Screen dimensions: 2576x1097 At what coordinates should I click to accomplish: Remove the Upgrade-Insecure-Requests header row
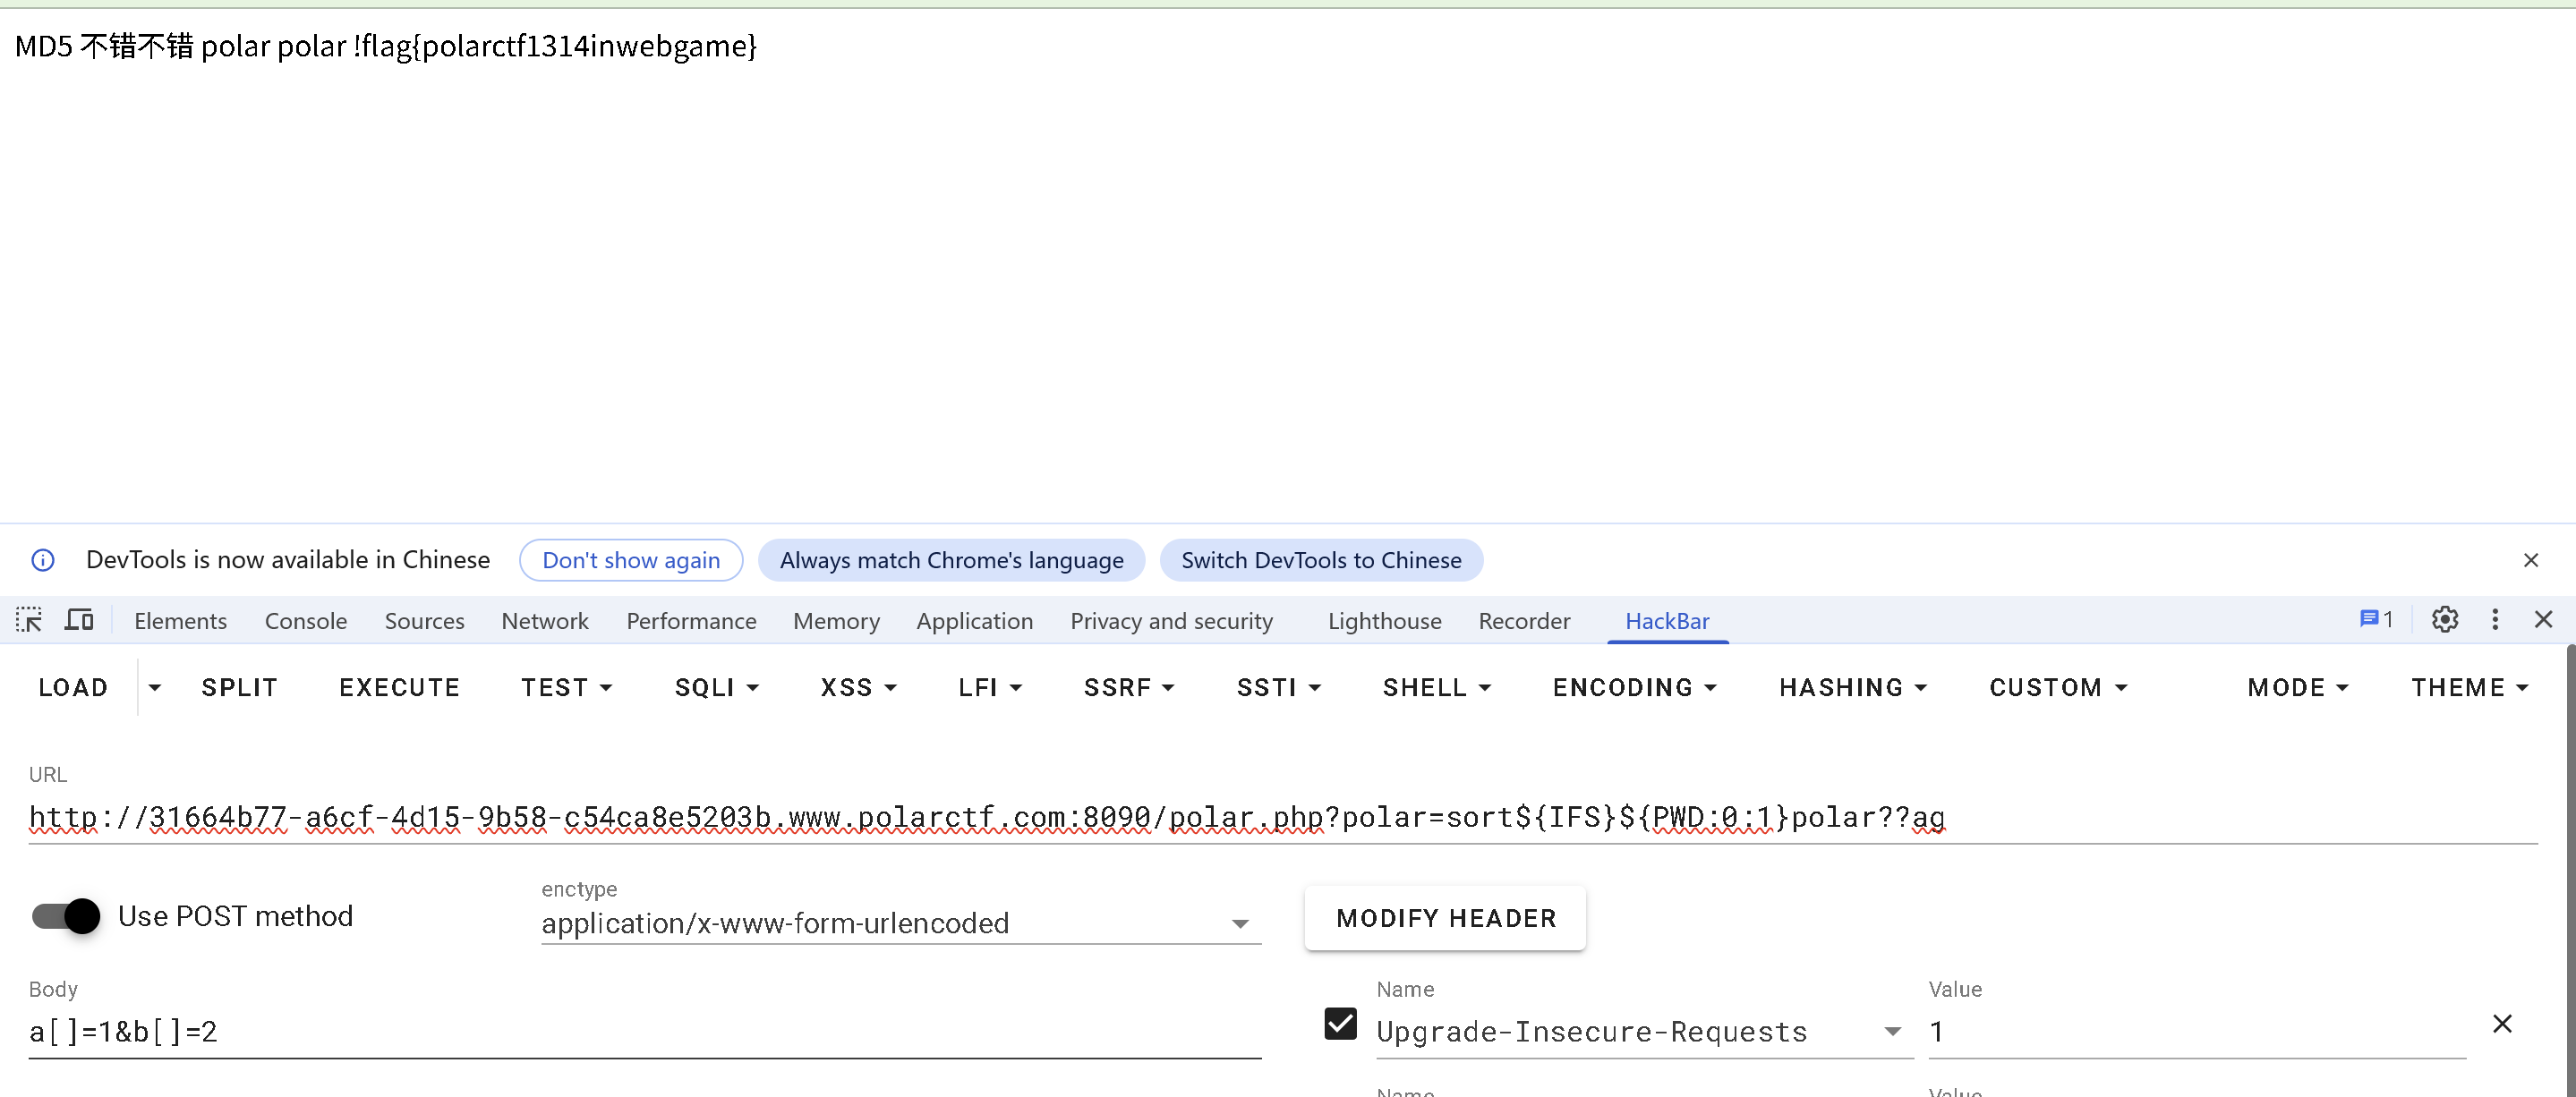click(2501, 1024)
